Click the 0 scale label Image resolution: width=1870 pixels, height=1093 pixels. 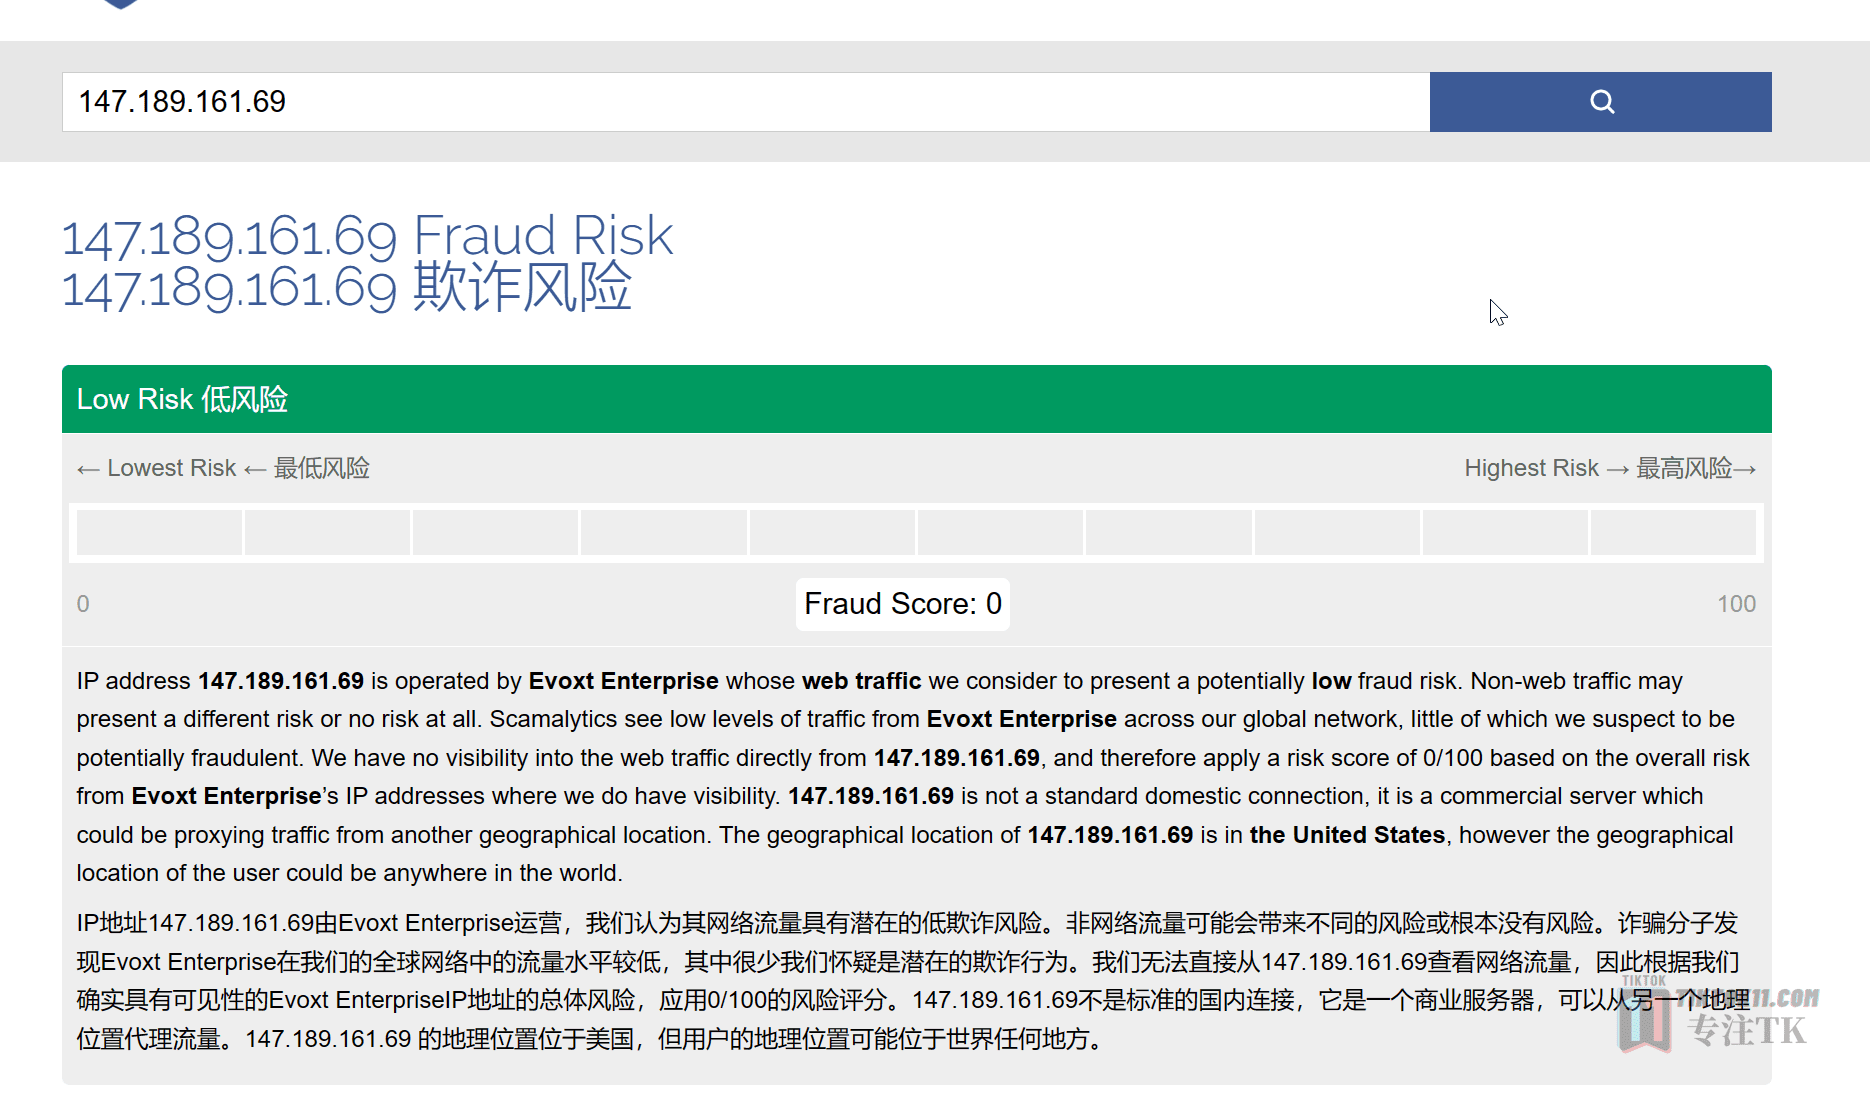(x=83, y=604)
